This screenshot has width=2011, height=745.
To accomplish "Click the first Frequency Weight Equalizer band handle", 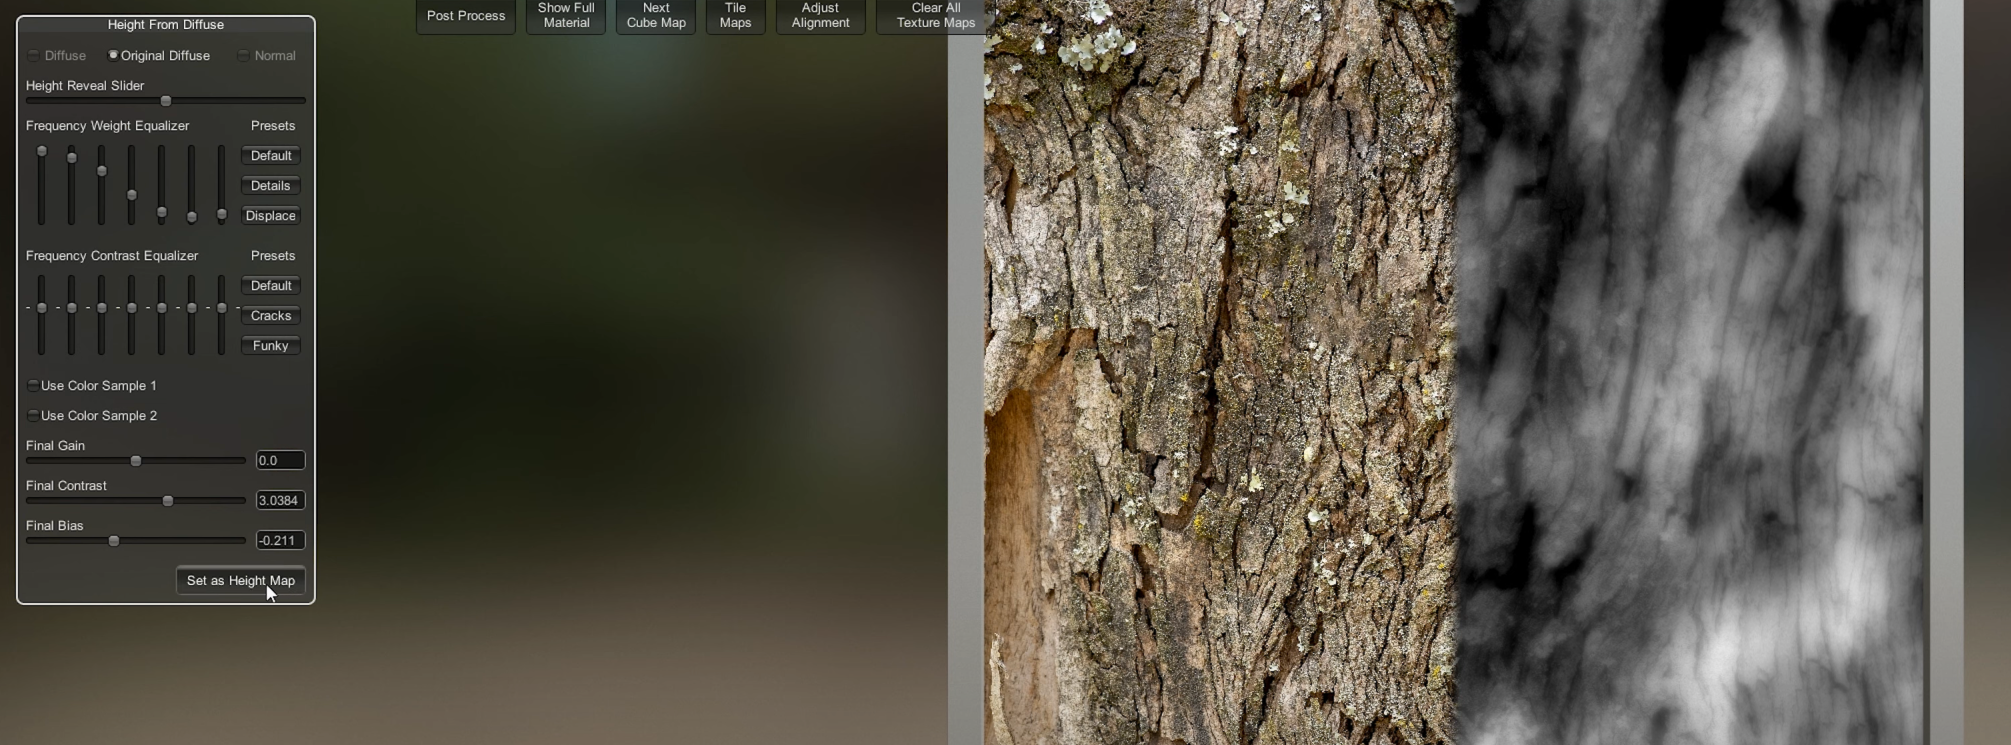I will 42,152.
